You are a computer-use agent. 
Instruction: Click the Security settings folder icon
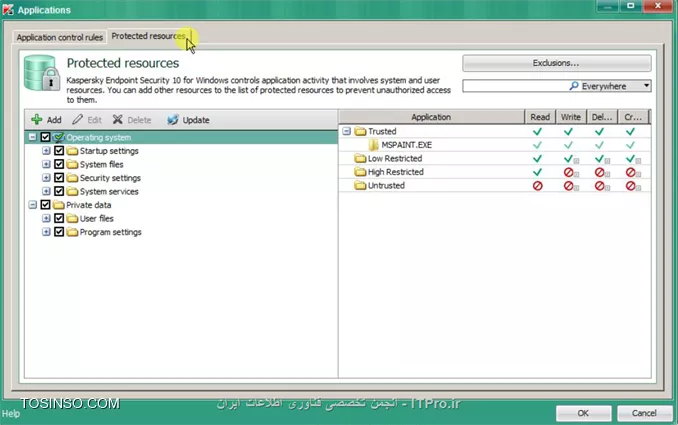coord(72,178)
